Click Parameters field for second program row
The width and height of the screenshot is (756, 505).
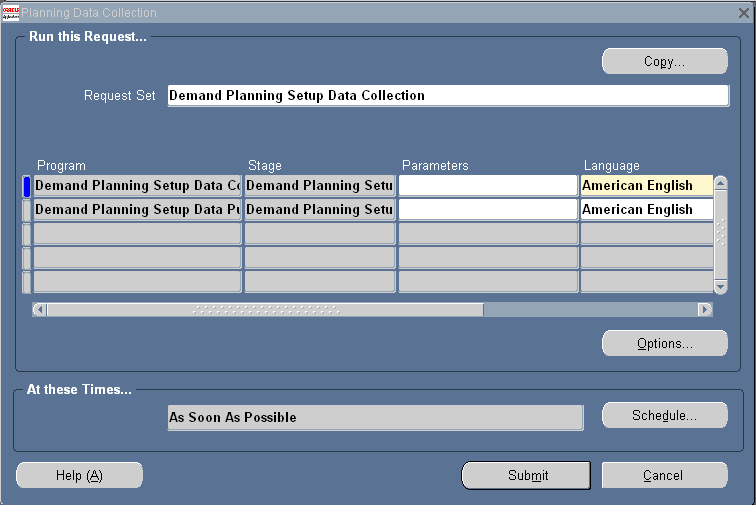click(488, 210)
